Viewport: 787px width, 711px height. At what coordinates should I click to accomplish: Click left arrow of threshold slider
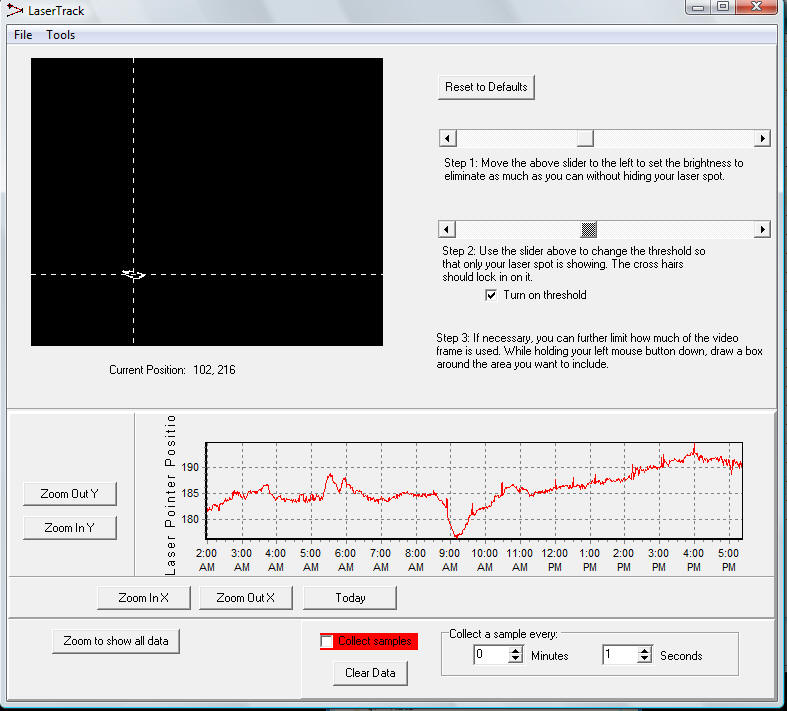click(x=447, y=229)
